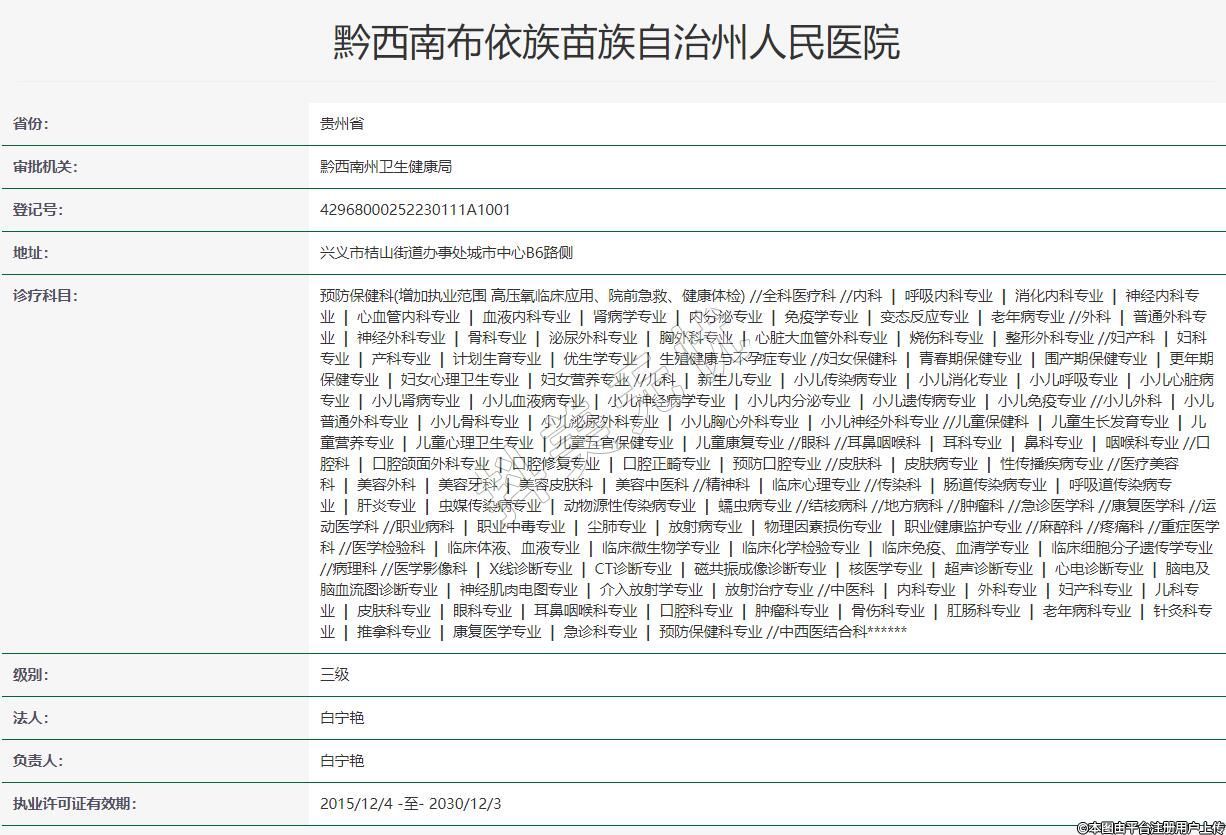Select 白宁艳 in the 法人 row
This screenshot has height=835, width=1226.
(342, 718)
